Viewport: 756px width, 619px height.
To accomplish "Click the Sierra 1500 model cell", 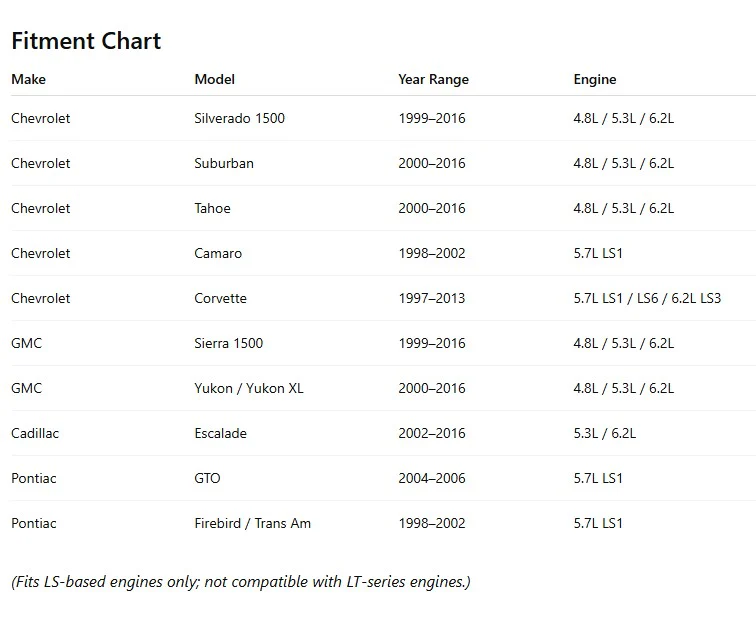I will point(229,343).
